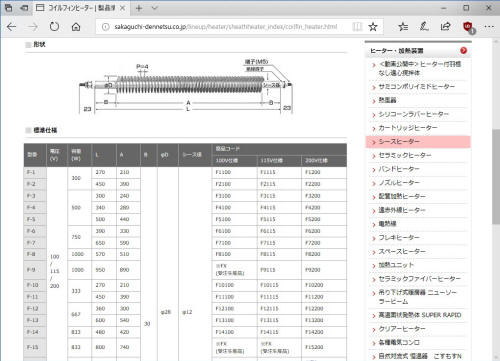Viewport: 500px width, 361px height.
Task: Open the セラミックヒーター sidebar item
Action: pos(405,156)
